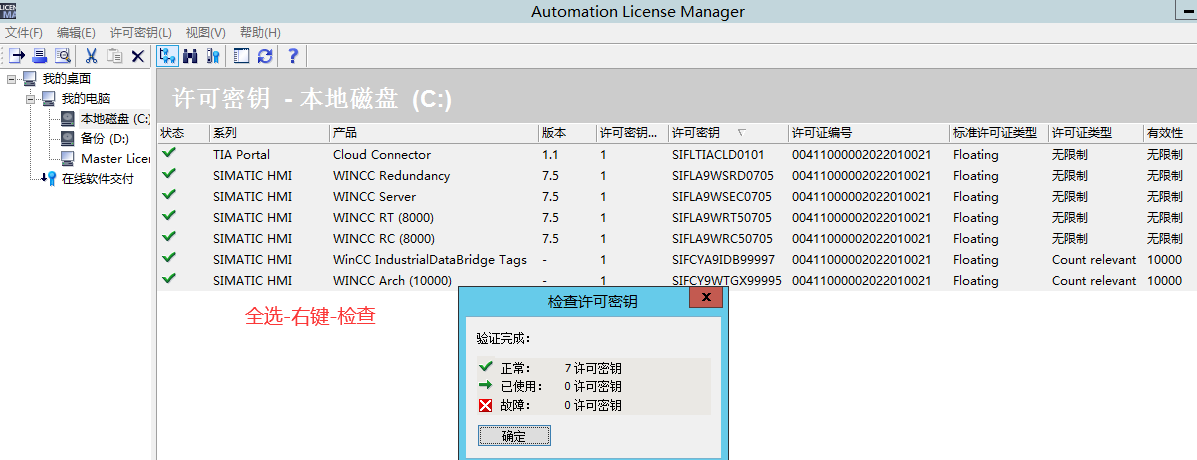Click the 备份 (D:) drive icon
This screenshot has width=1197, height=460.
[x=68, y=139]
